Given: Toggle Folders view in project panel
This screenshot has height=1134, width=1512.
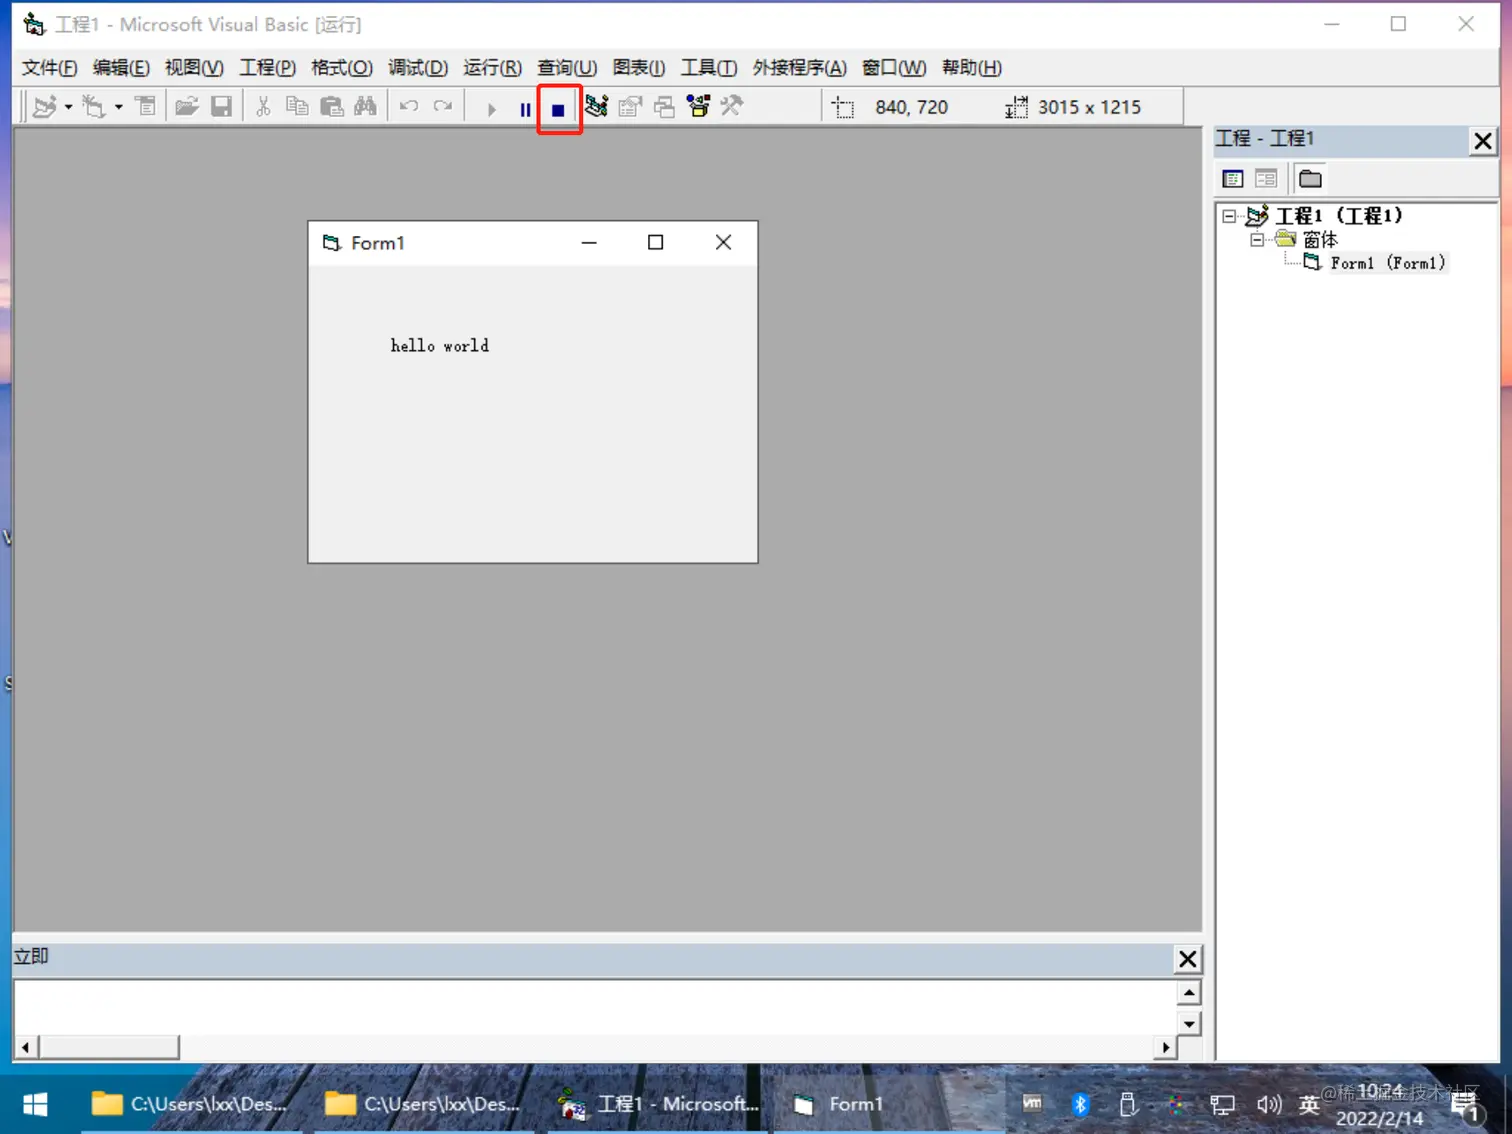Looking at the screenshot, I should click(x=1310, y=179).
